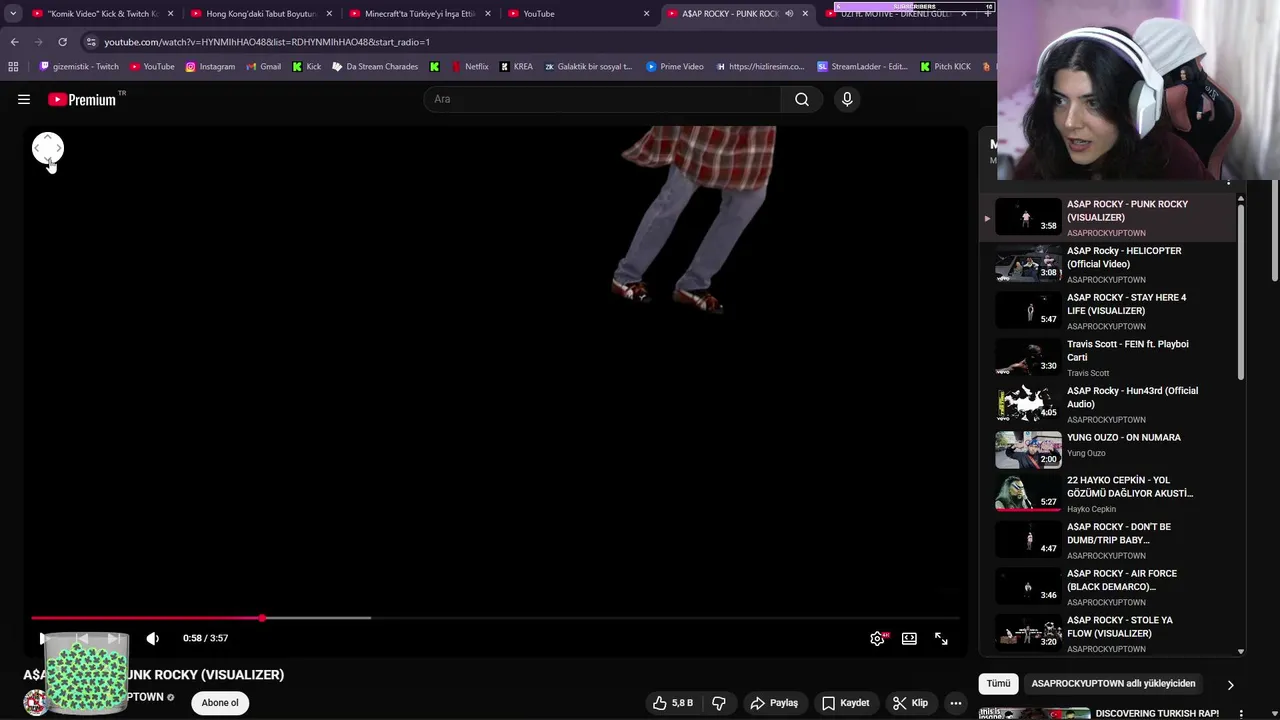Viewport: 1280px width, 720px height.
Task: Dislike the video with thumbs down
Action: point(718,703)
